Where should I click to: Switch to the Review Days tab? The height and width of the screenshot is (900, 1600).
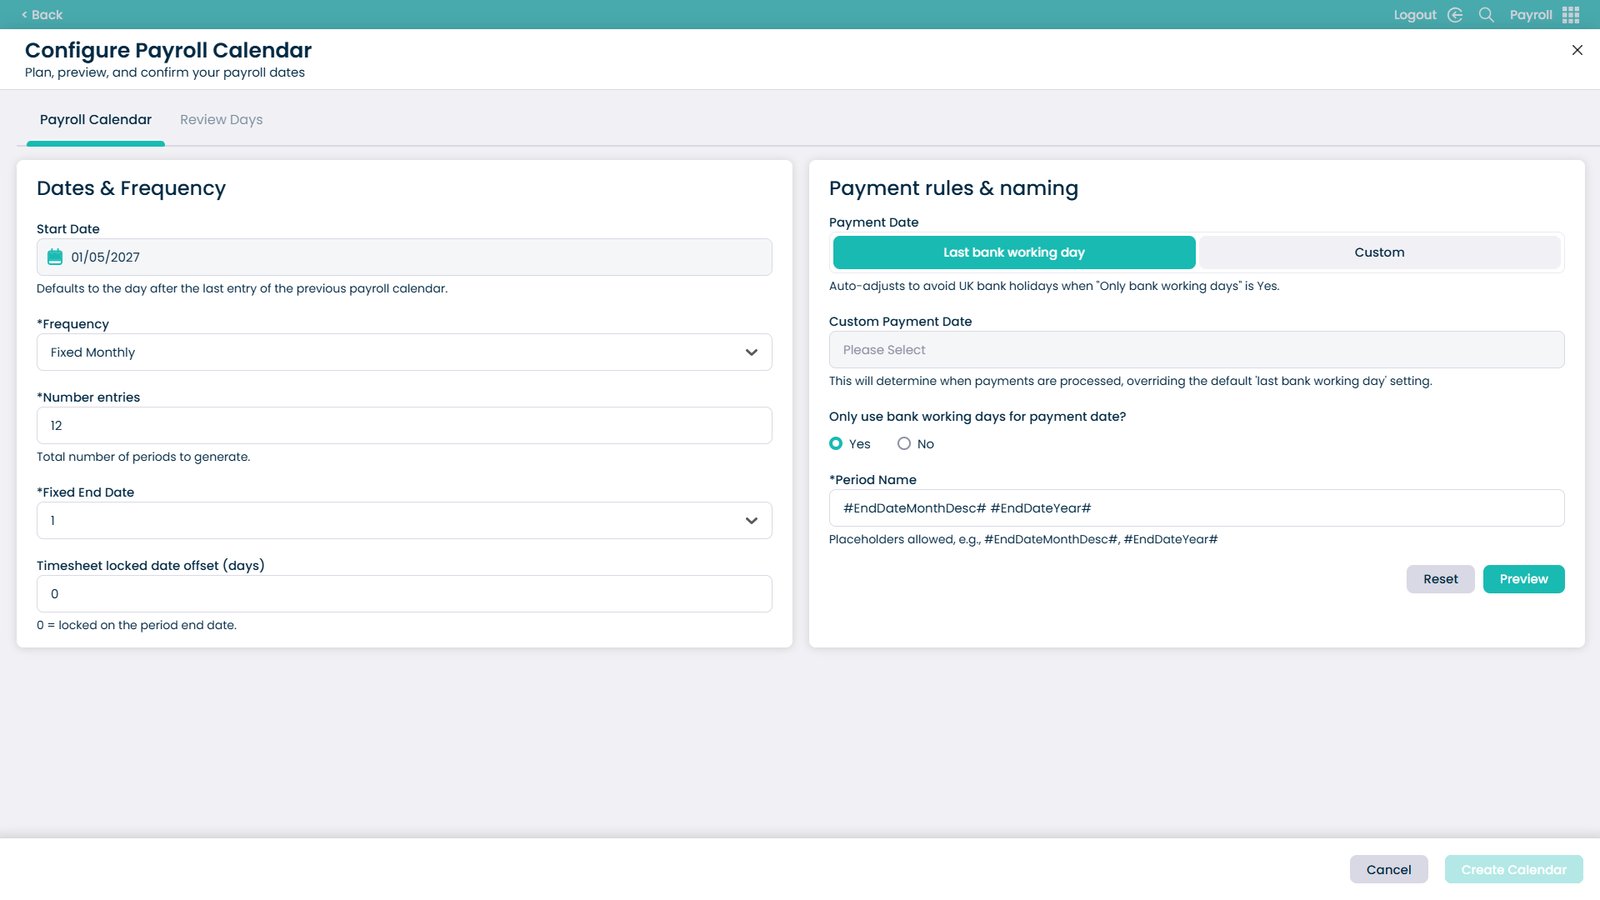coord(221,120)
